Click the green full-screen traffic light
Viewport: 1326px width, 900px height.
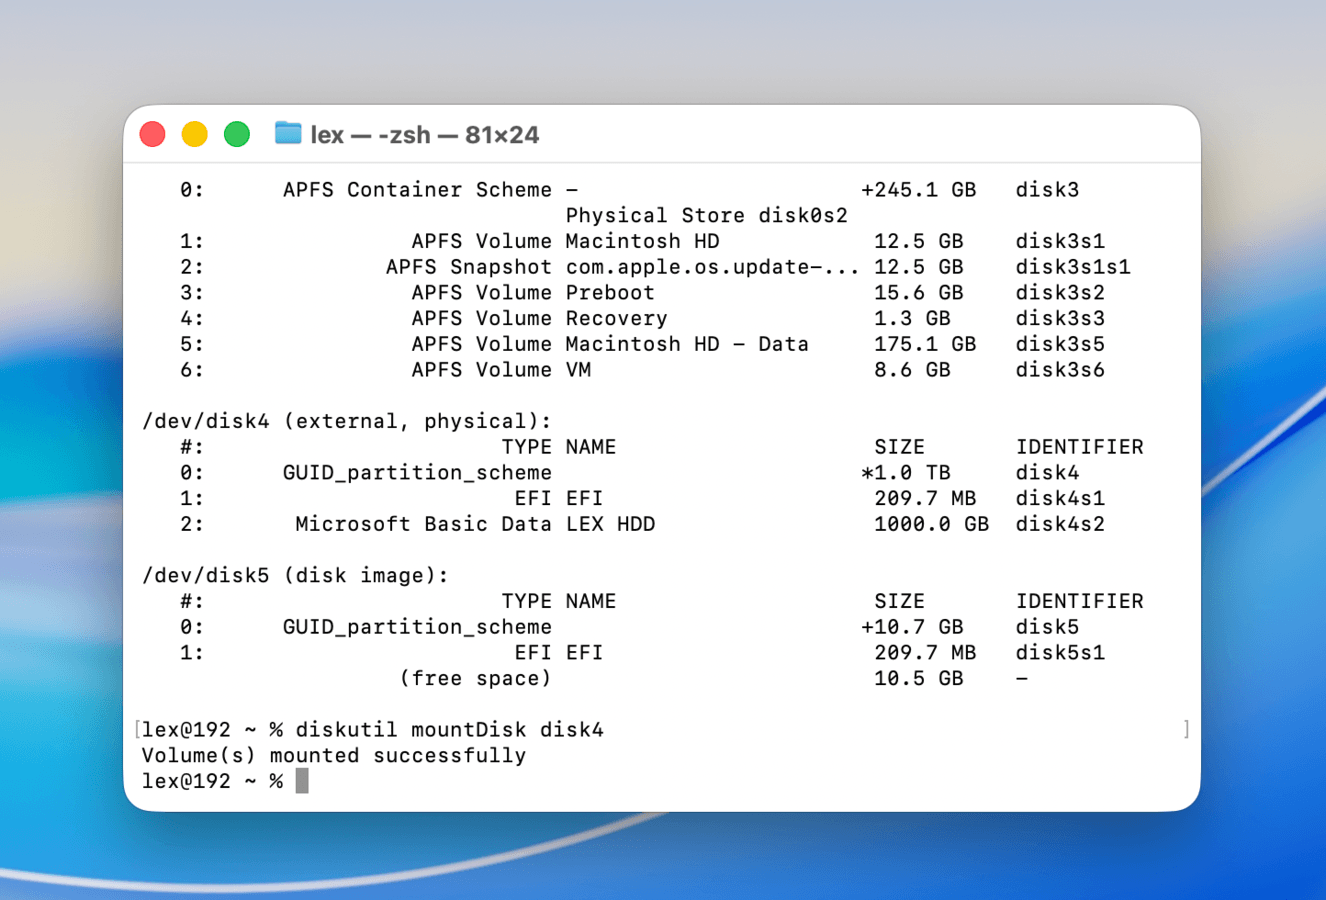click(x=236, y=133)
